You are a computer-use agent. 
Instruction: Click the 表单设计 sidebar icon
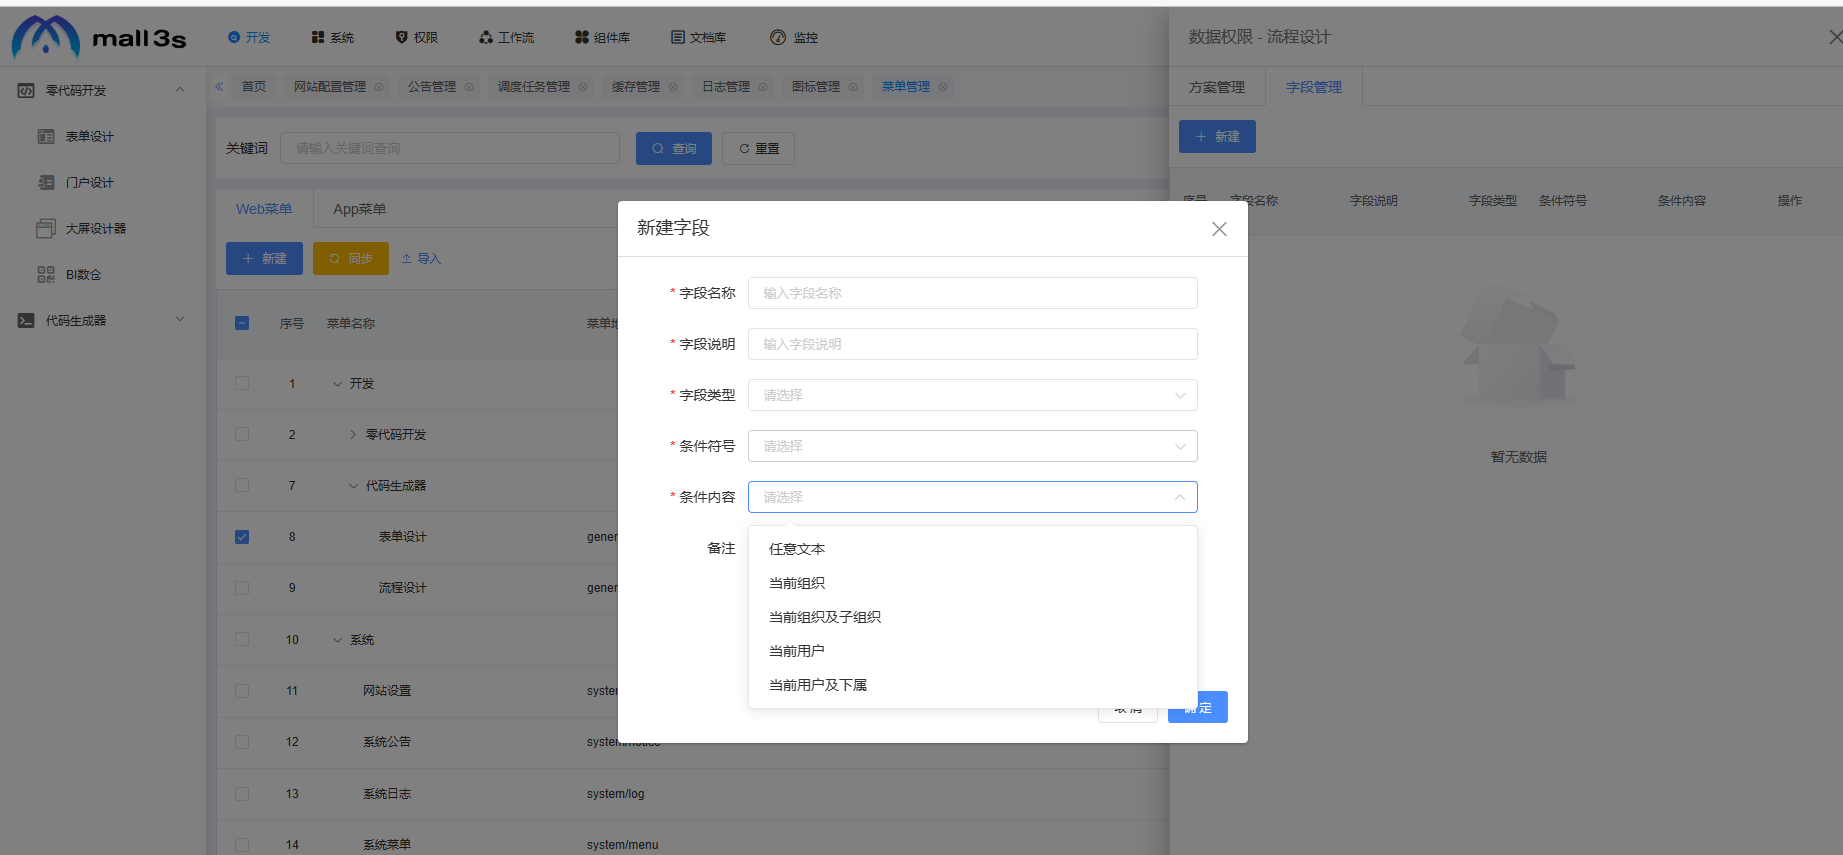[x=46, y=136]
